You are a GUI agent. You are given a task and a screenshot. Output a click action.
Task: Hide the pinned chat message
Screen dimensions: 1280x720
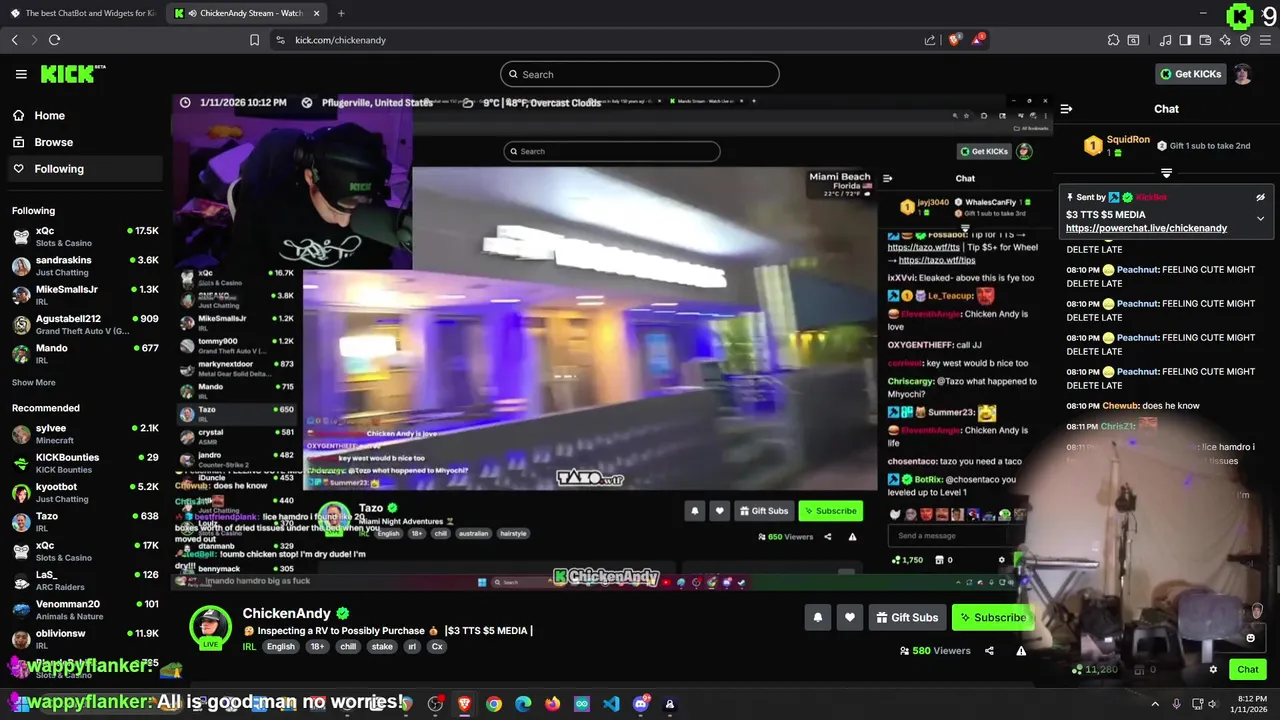pyautogui.click(x=1260, y=198)
